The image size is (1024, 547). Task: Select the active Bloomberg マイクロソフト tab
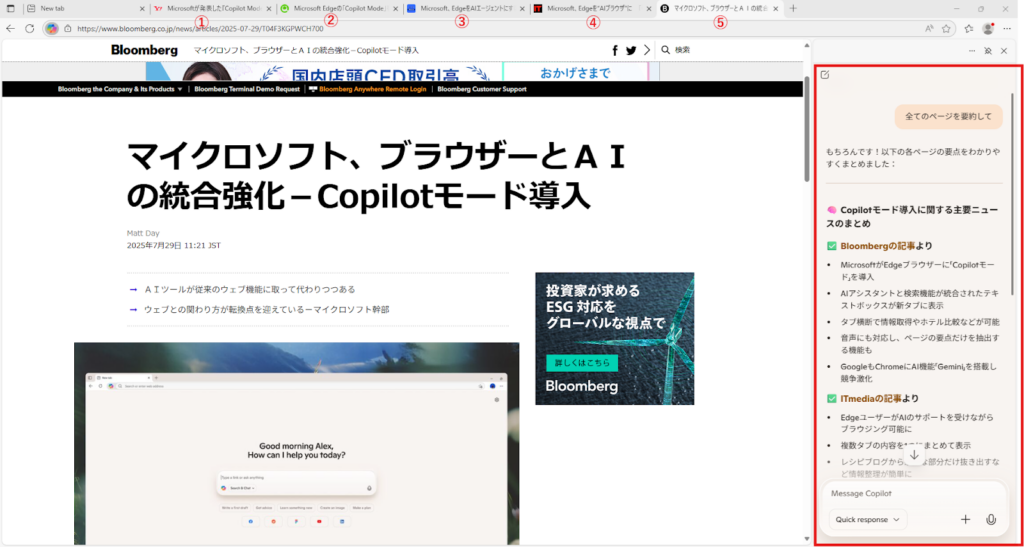[x=718, y=8]
